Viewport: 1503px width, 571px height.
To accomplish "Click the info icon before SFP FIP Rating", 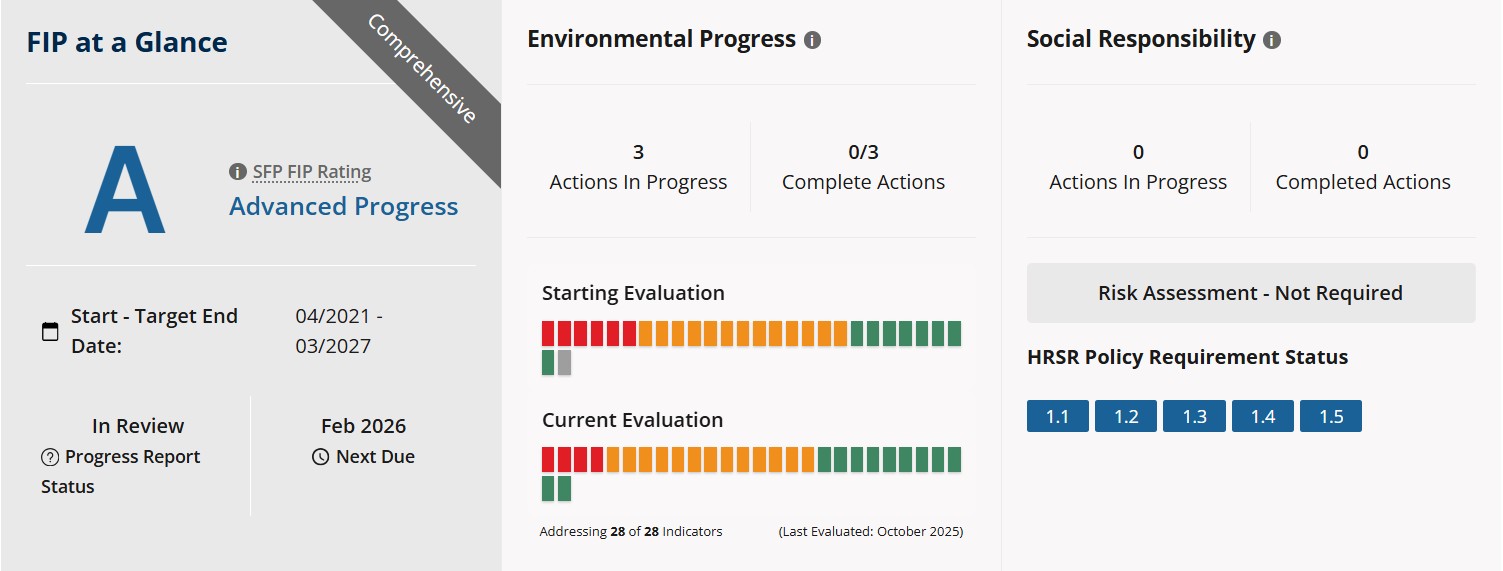I will pos(237,172).
